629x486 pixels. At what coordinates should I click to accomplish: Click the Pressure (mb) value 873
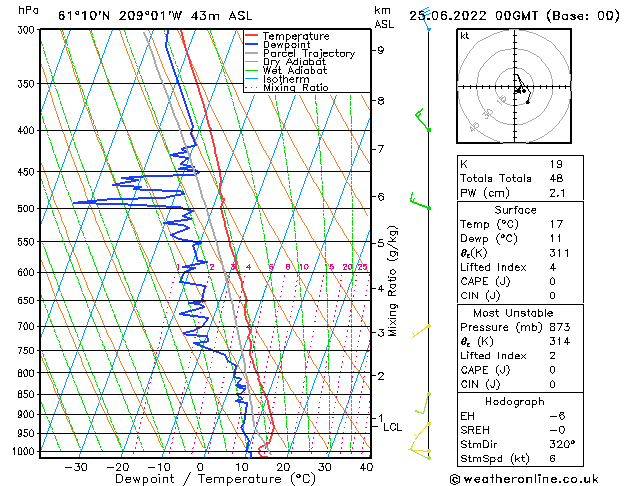click(x=560, y=327)
